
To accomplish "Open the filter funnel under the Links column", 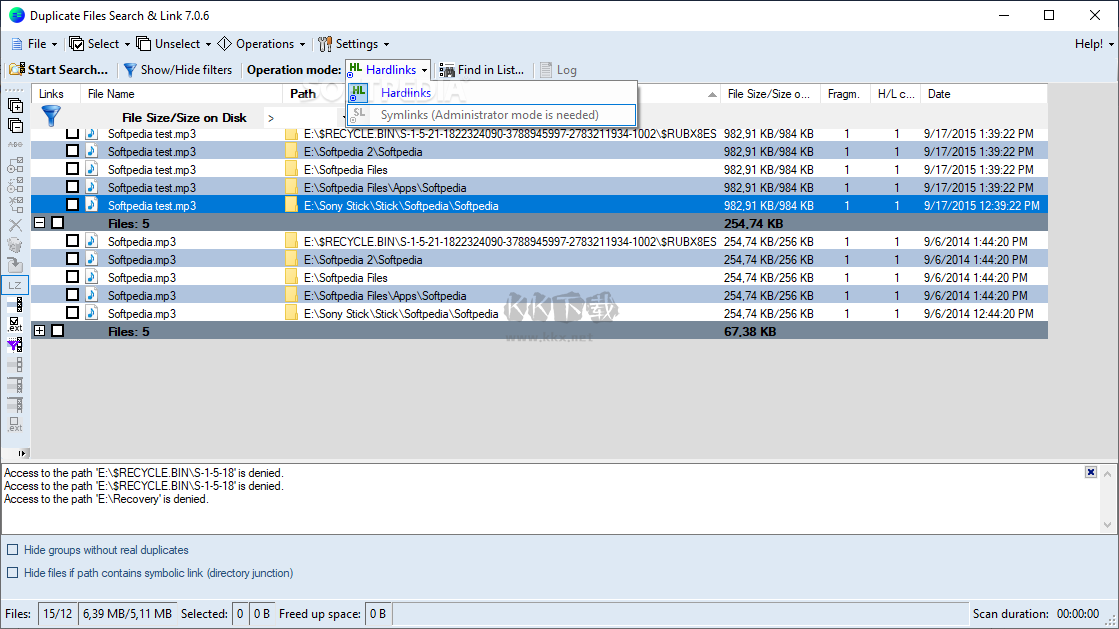I will (x=50, y=116).
